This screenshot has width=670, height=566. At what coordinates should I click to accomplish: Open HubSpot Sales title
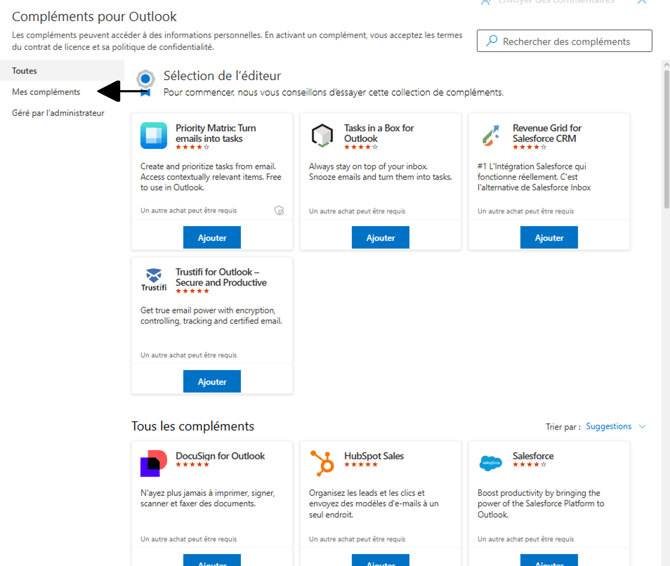click(374, 456)
